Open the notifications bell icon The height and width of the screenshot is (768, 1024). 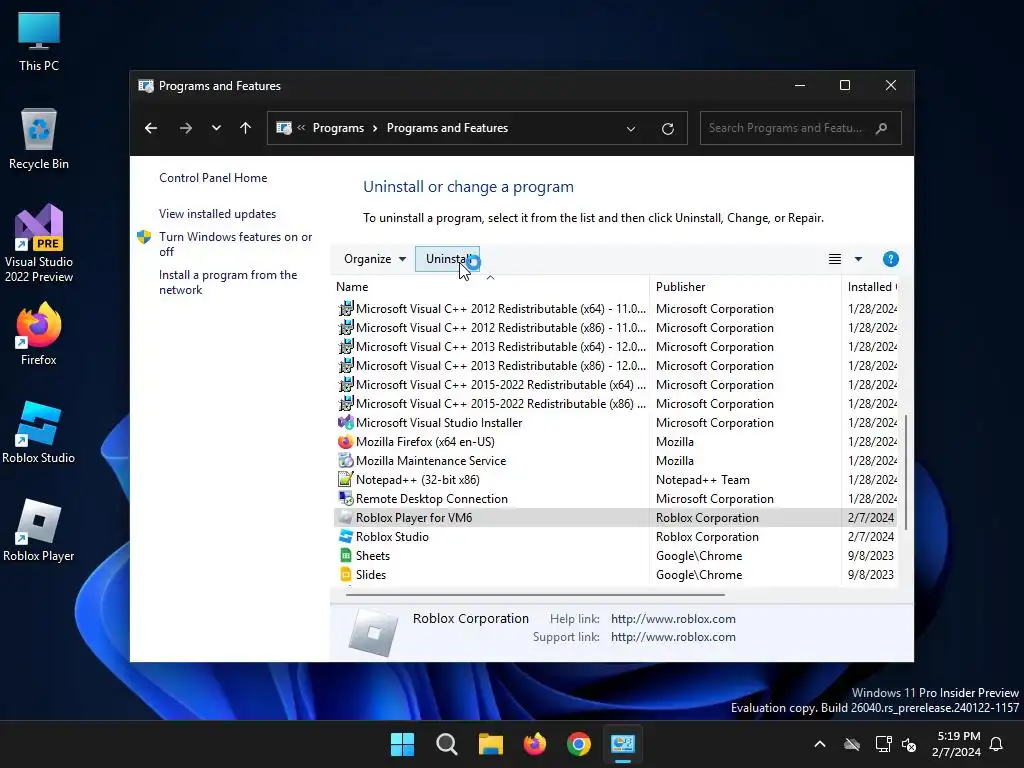pyautogui.click(x=997, y=744)
